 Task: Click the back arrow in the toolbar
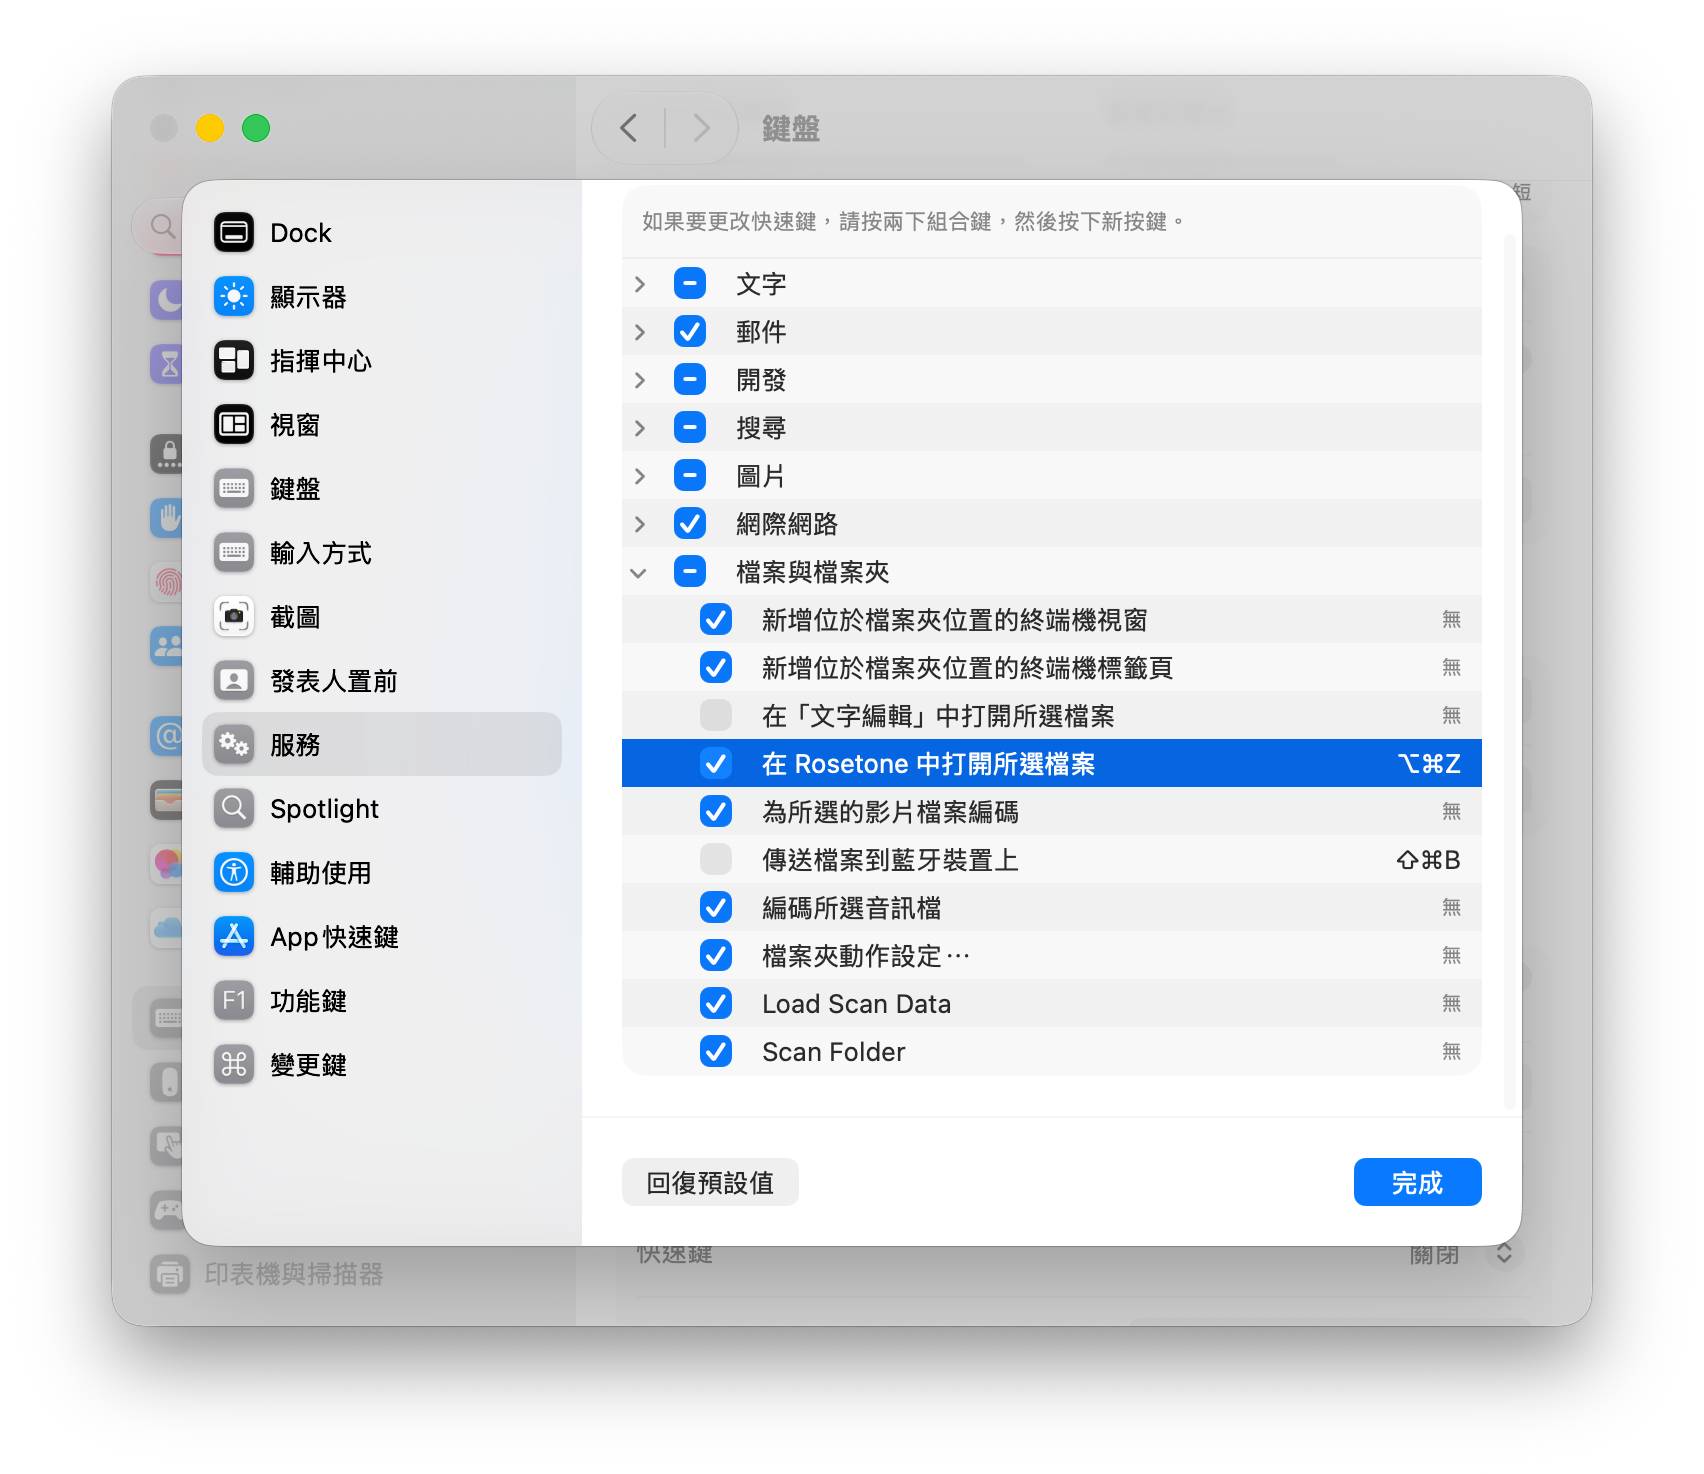[x=629, y=128]
